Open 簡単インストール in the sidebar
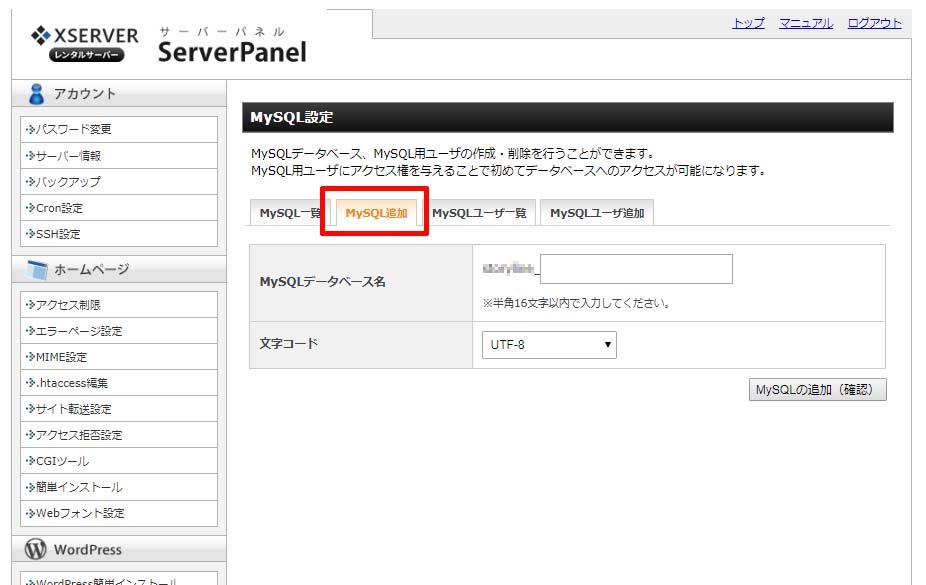This screenshot has width=926, height=585. [x=79, y=487]
